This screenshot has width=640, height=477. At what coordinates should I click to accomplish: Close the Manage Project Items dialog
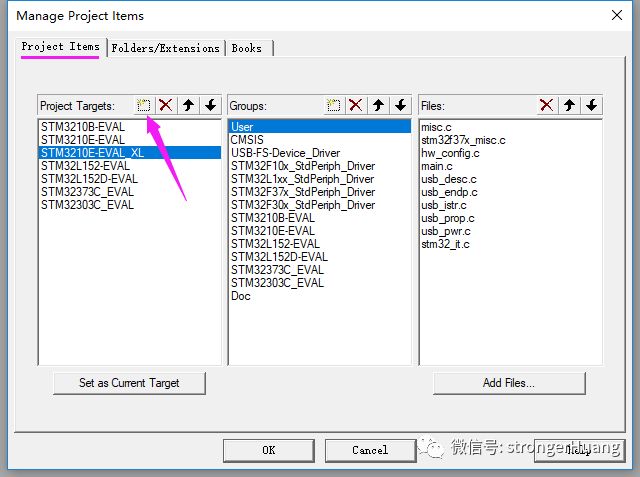[617, 16]
